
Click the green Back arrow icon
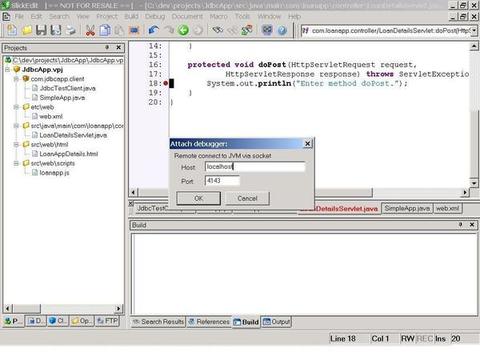(183, 30)
